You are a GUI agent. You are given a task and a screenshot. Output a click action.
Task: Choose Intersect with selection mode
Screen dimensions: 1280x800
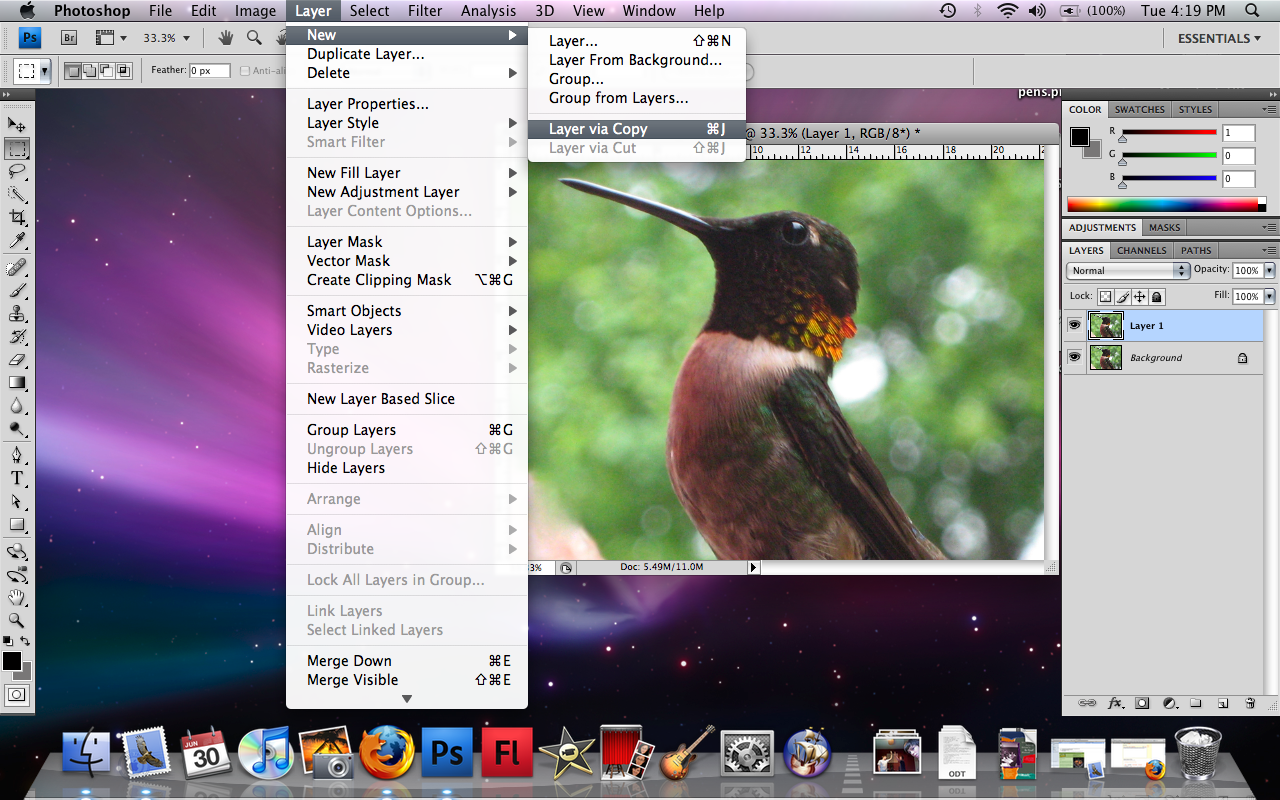[124, 71]
